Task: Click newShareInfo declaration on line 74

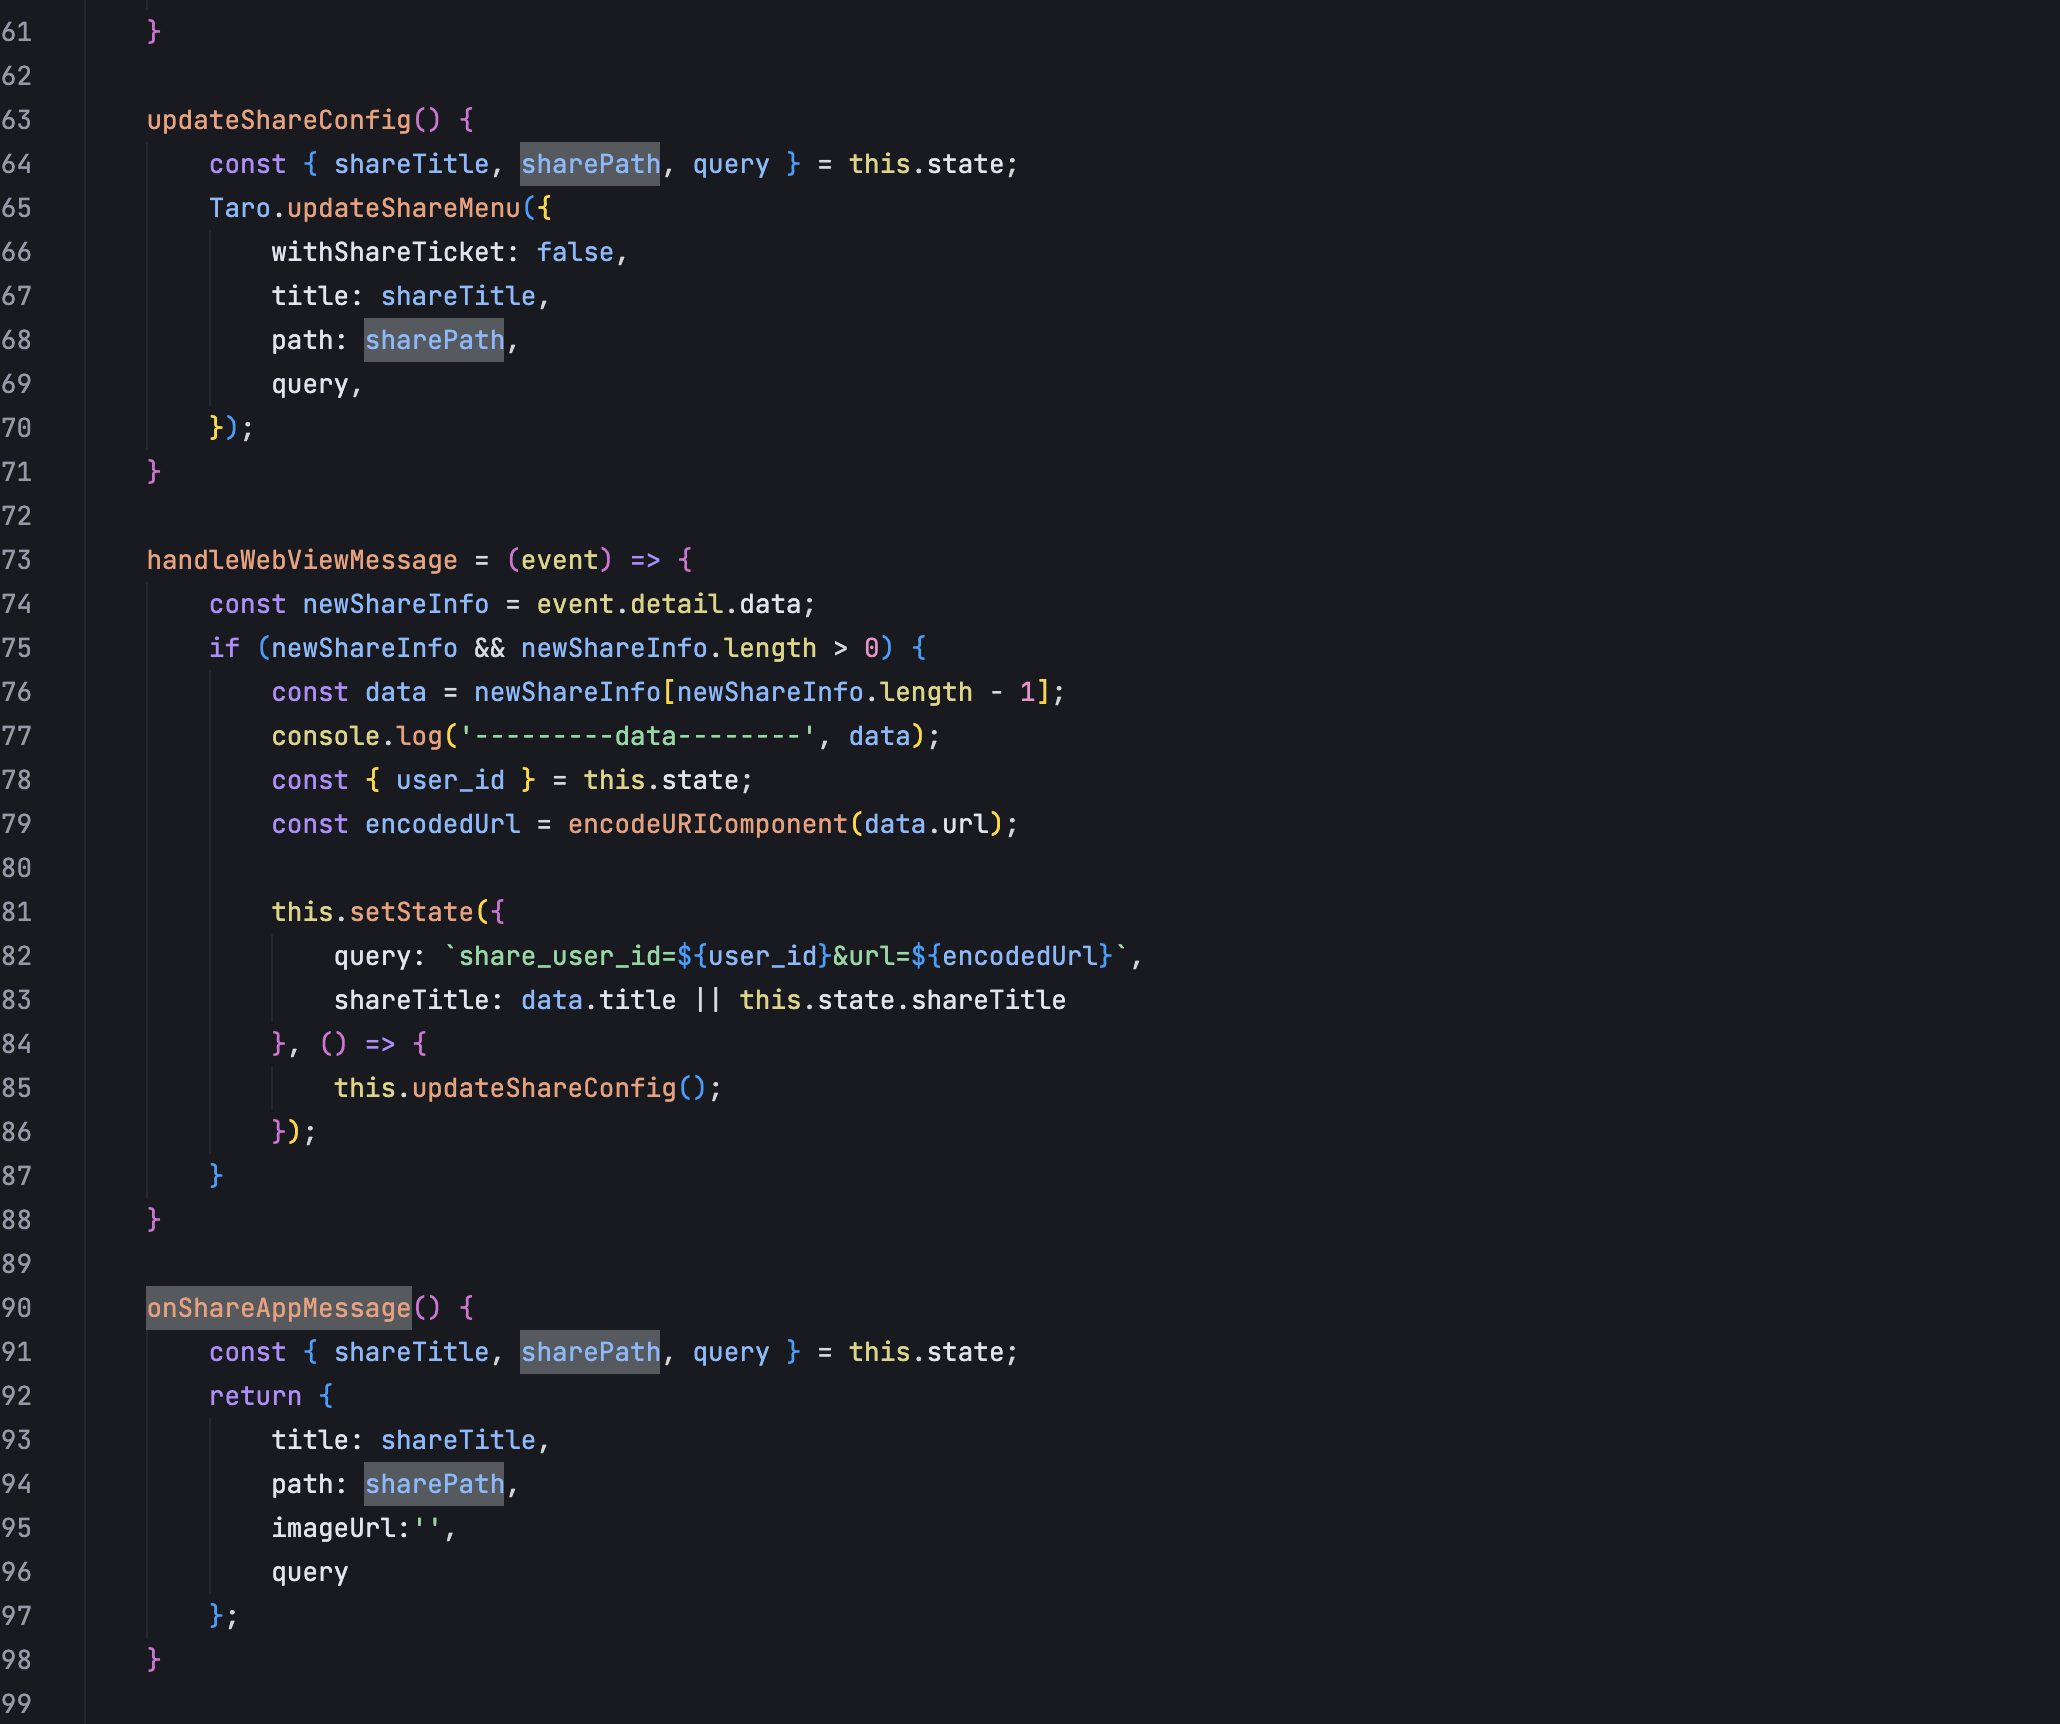Action: 396,604
